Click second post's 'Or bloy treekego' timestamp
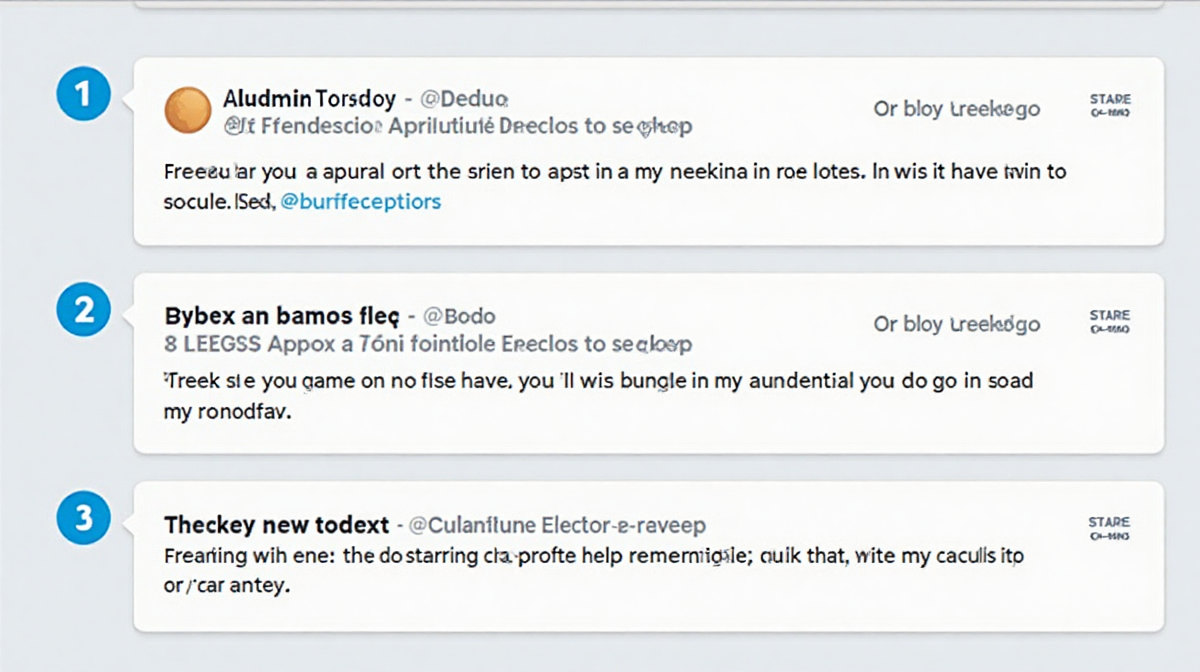The height and width of the screenshot is (672, 1200). coord(956,324)
